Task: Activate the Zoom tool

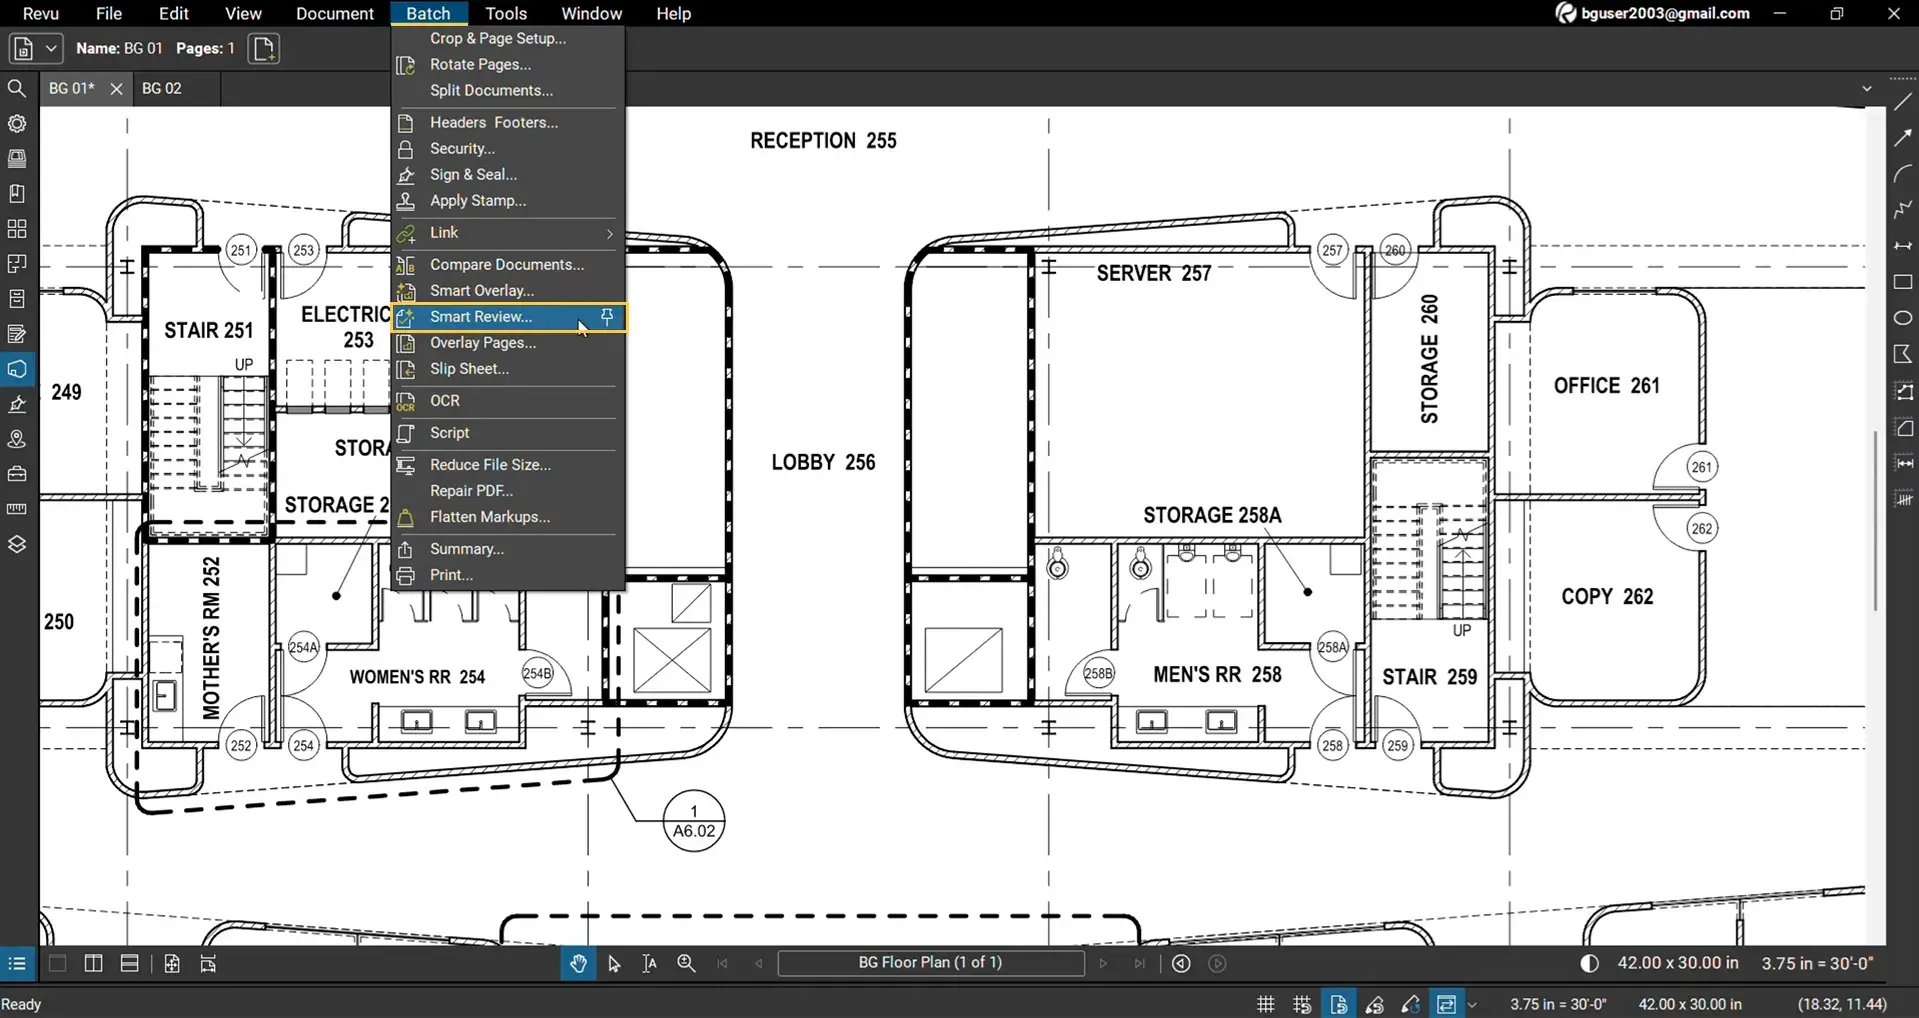Action: (x=686, y=963)
